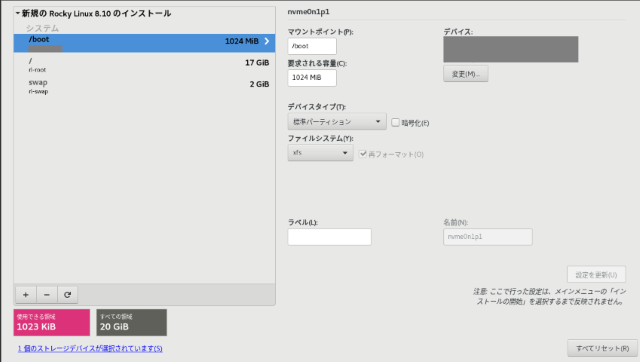640x362 pixels.
Task: Click the gray 20 GiB total space box
Action: 131,322
